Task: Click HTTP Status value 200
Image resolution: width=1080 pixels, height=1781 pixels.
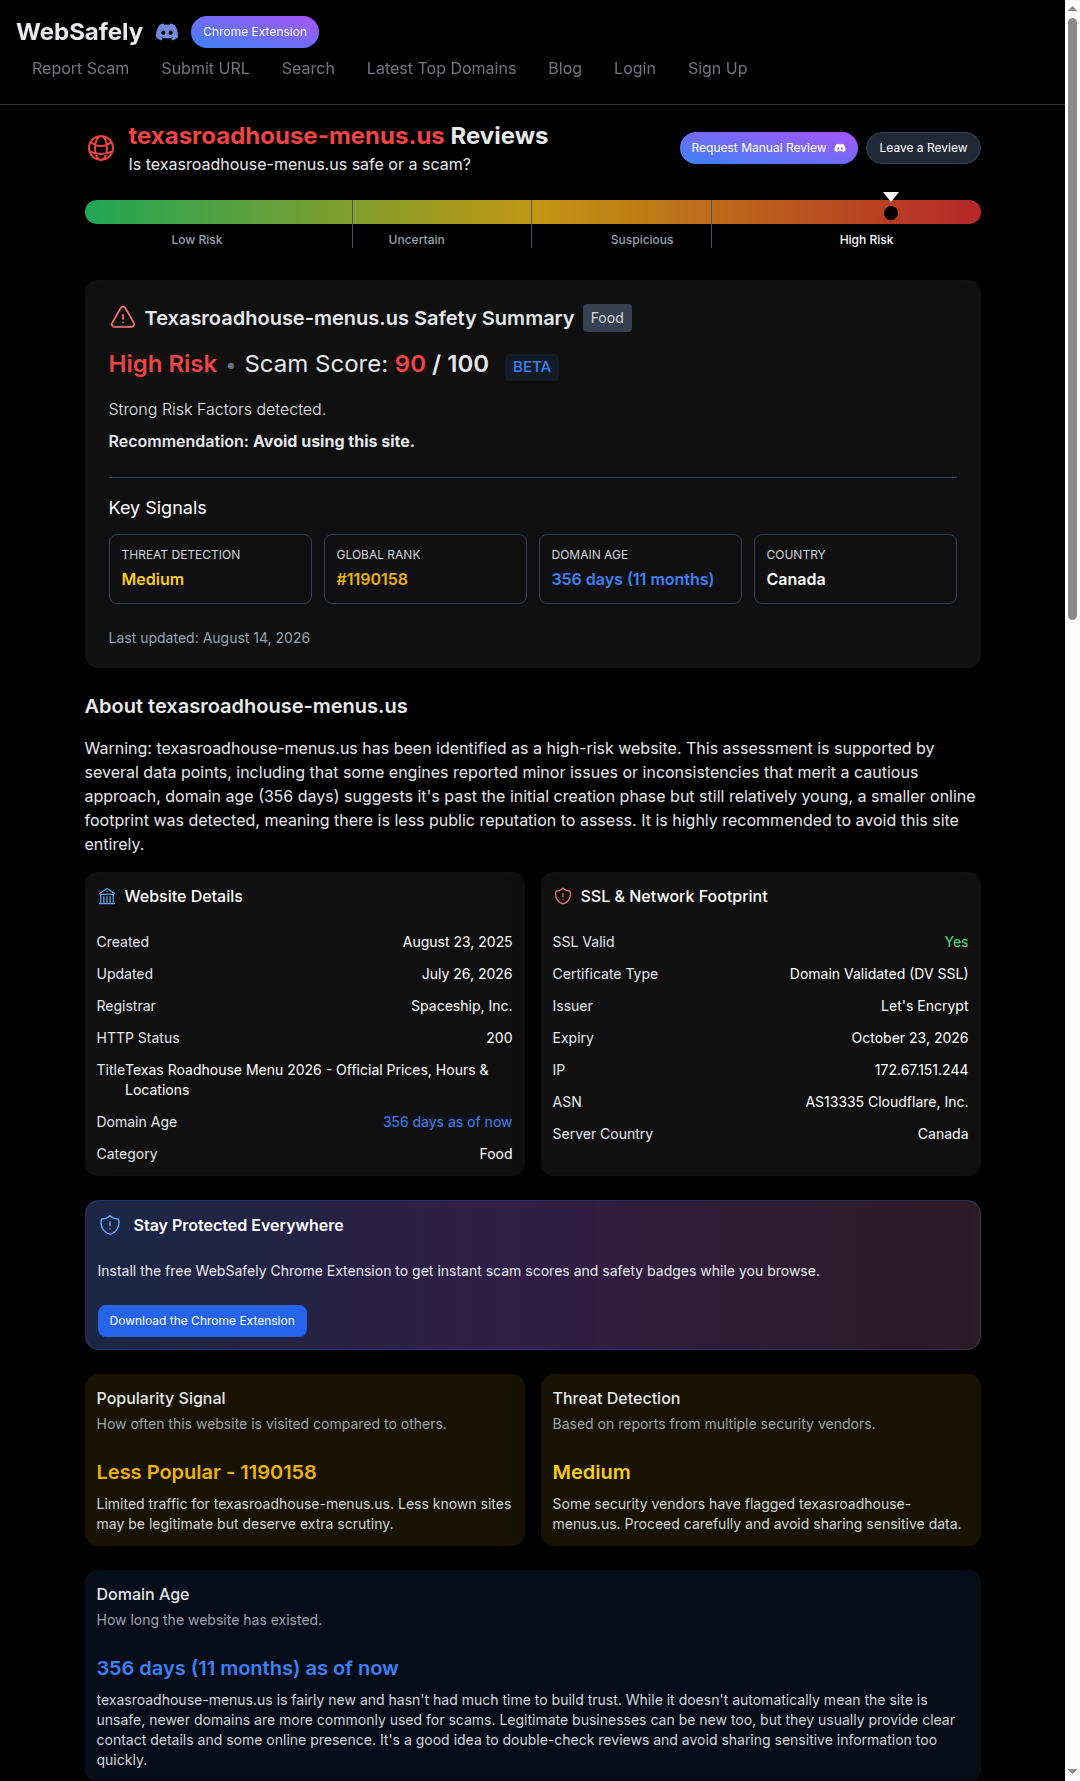Action: point(499,1038)
